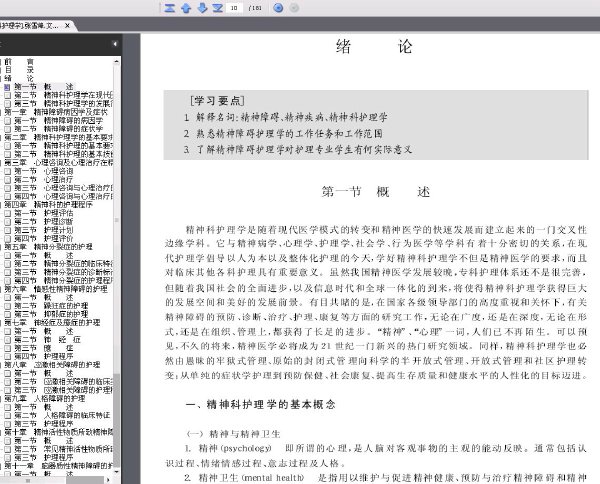This screenshot has height=484, width=600.
Task: Open the 第九章 人格障碍的护理 bookmark
Action: pyautogui.click(x=44, y=398)
